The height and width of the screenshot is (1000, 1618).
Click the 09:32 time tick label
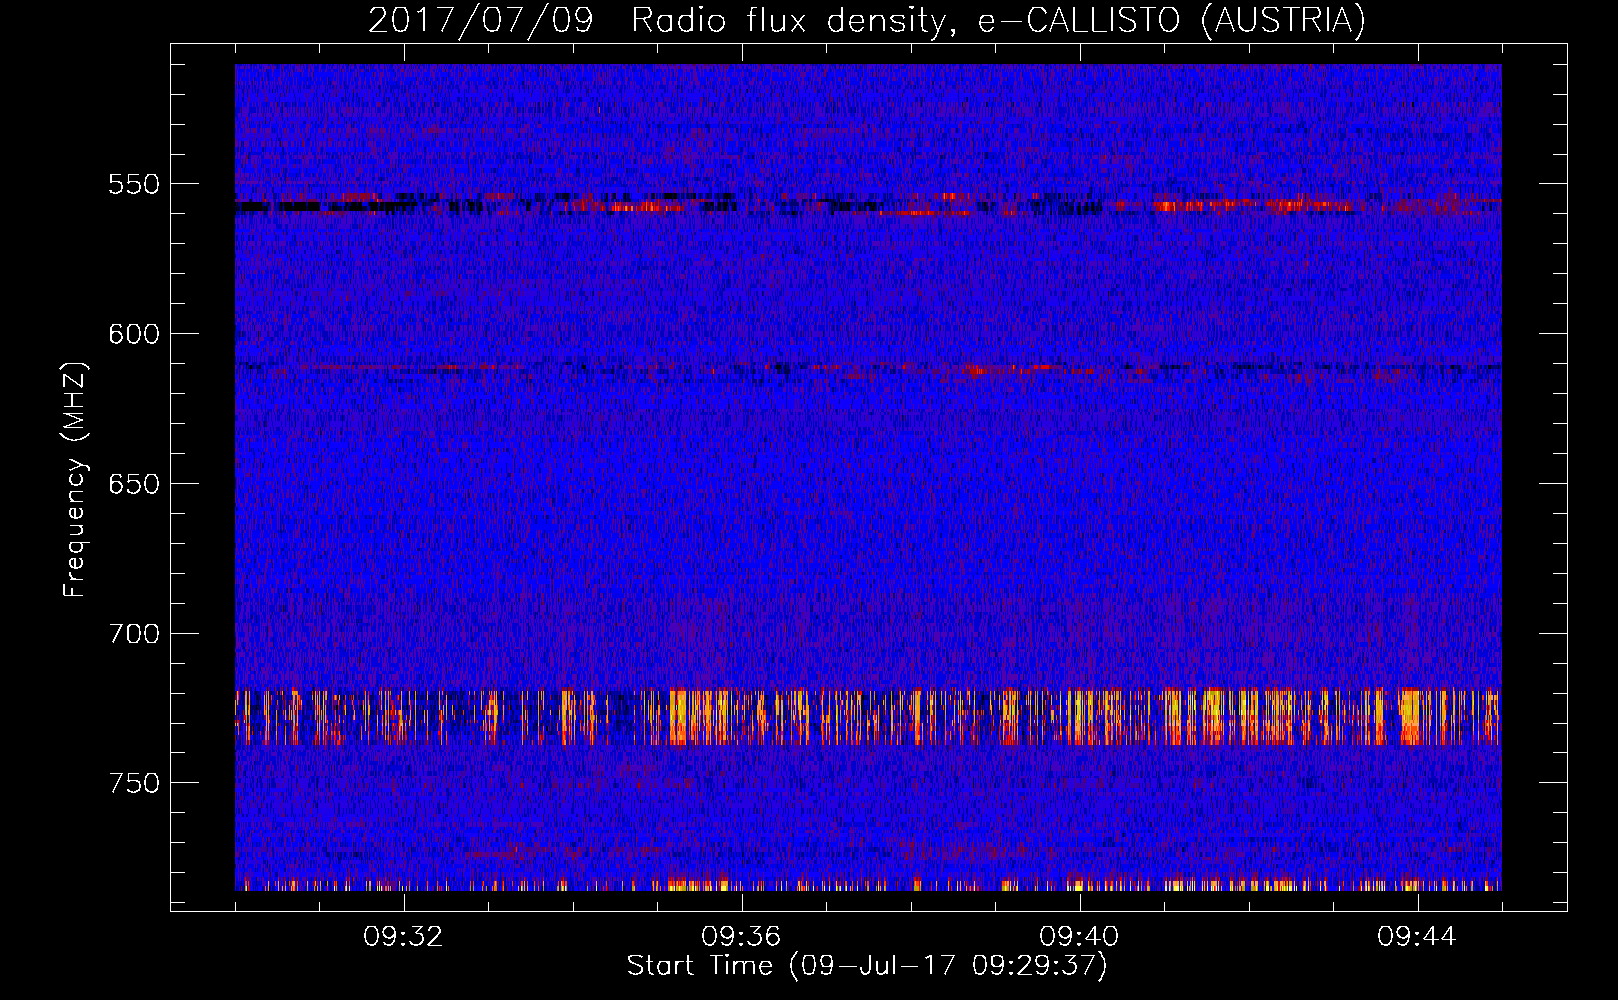(403, 937)
